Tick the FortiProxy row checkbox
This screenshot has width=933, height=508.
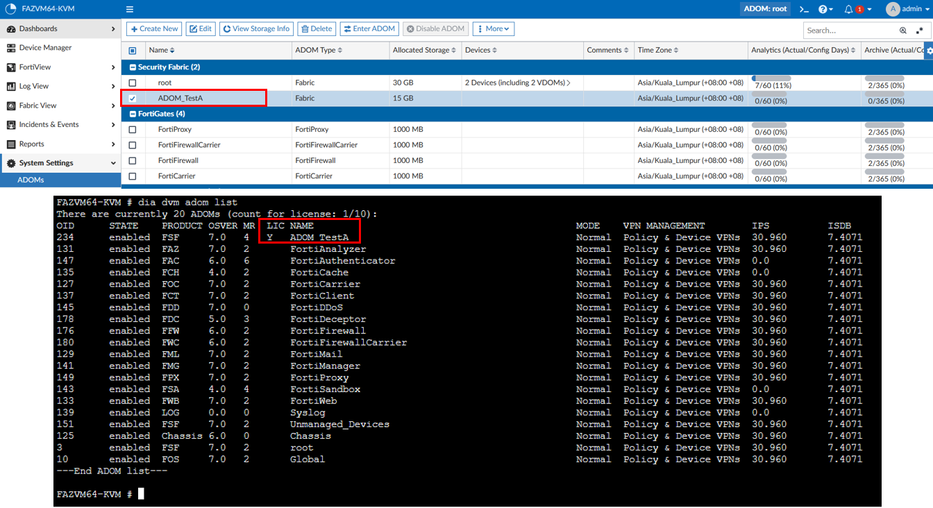pyautogui.click(x=132, y=130)
